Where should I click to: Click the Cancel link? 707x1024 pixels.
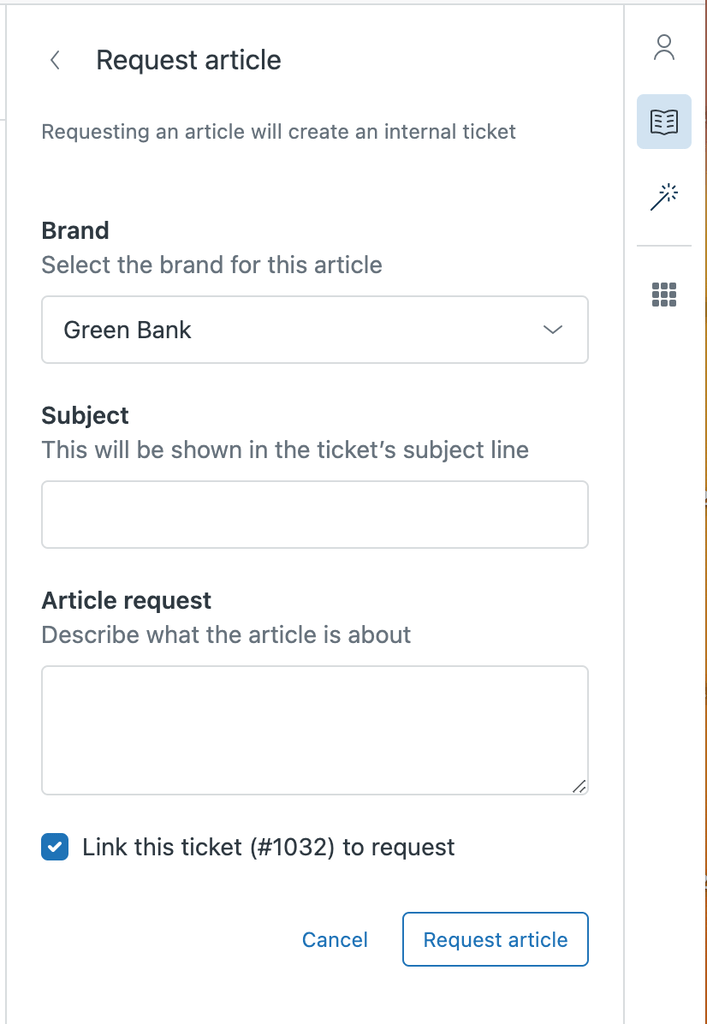(334, 939)
